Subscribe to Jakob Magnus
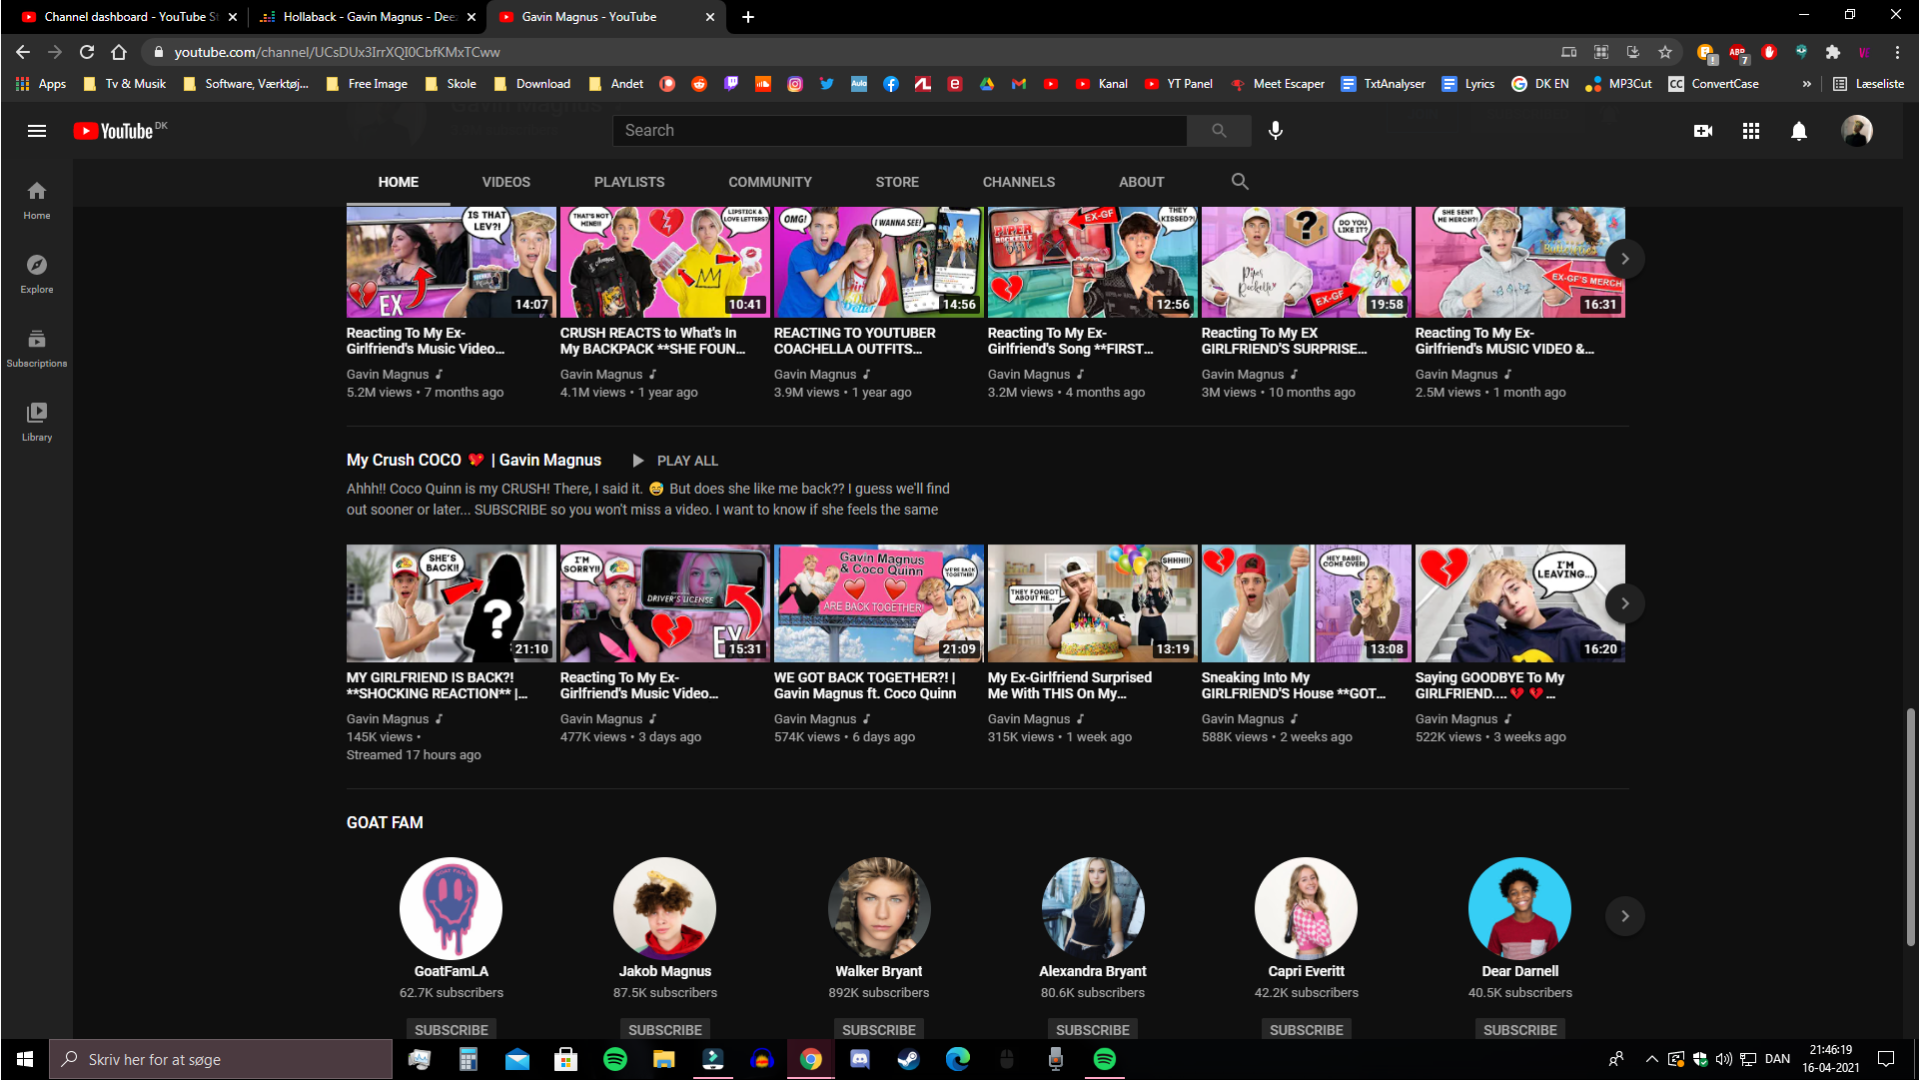1920x1080 pixels. tap(665, 1029)
